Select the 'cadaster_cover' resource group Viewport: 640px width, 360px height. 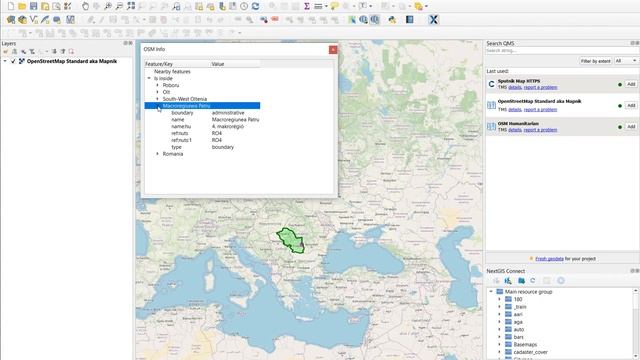[x=531, y=352]
